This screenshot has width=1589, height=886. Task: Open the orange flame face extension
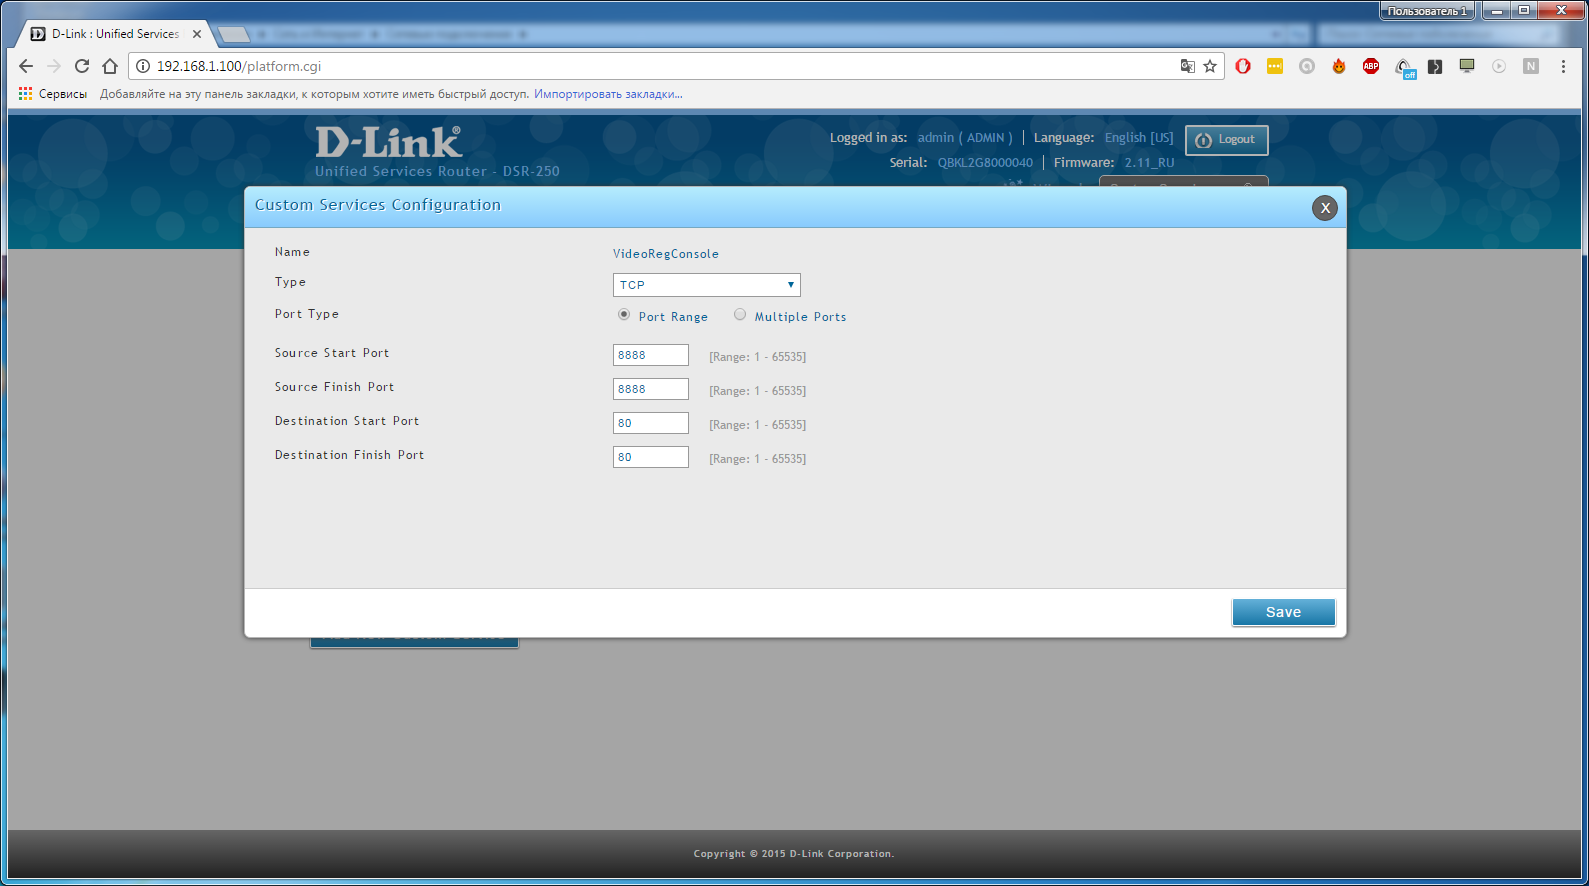(1339, 66)
